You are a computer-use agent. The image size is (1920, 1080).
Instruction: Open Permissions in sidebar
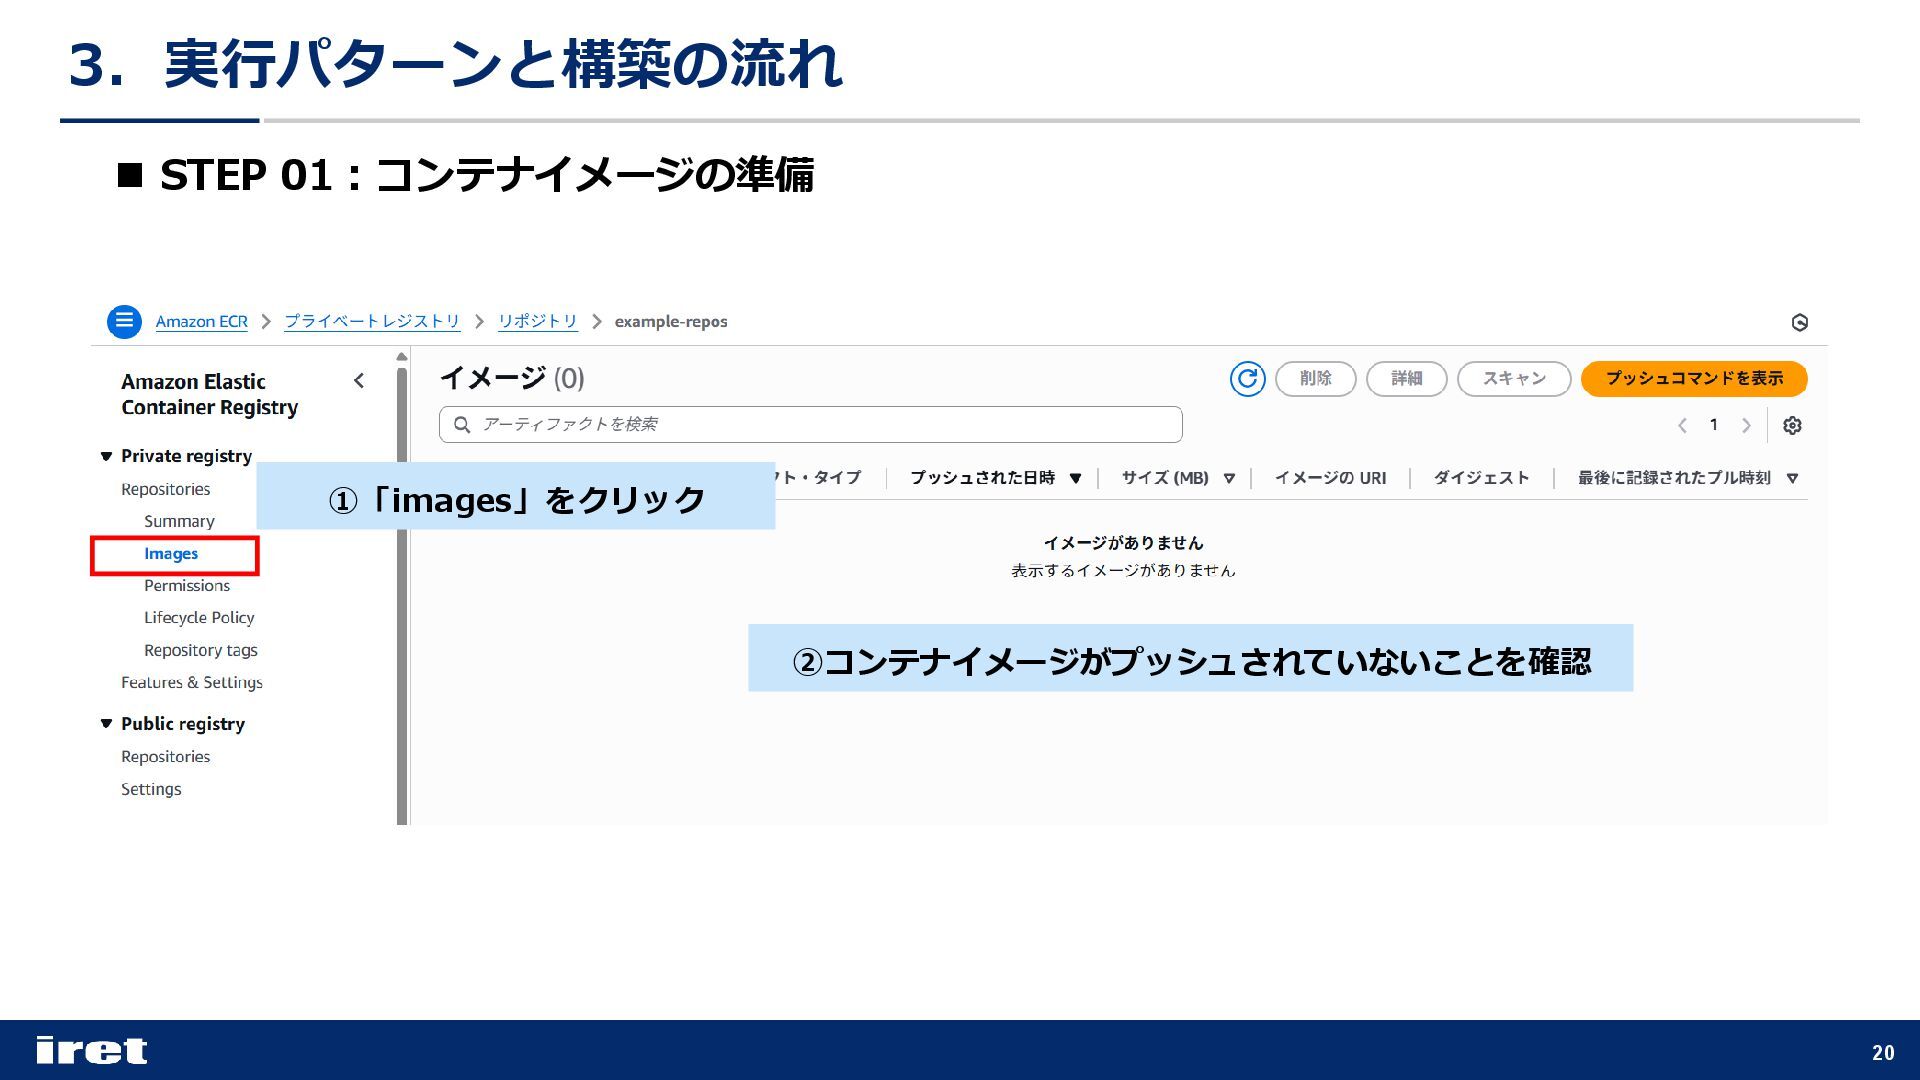pyautogui.click(x=187, y=586)
